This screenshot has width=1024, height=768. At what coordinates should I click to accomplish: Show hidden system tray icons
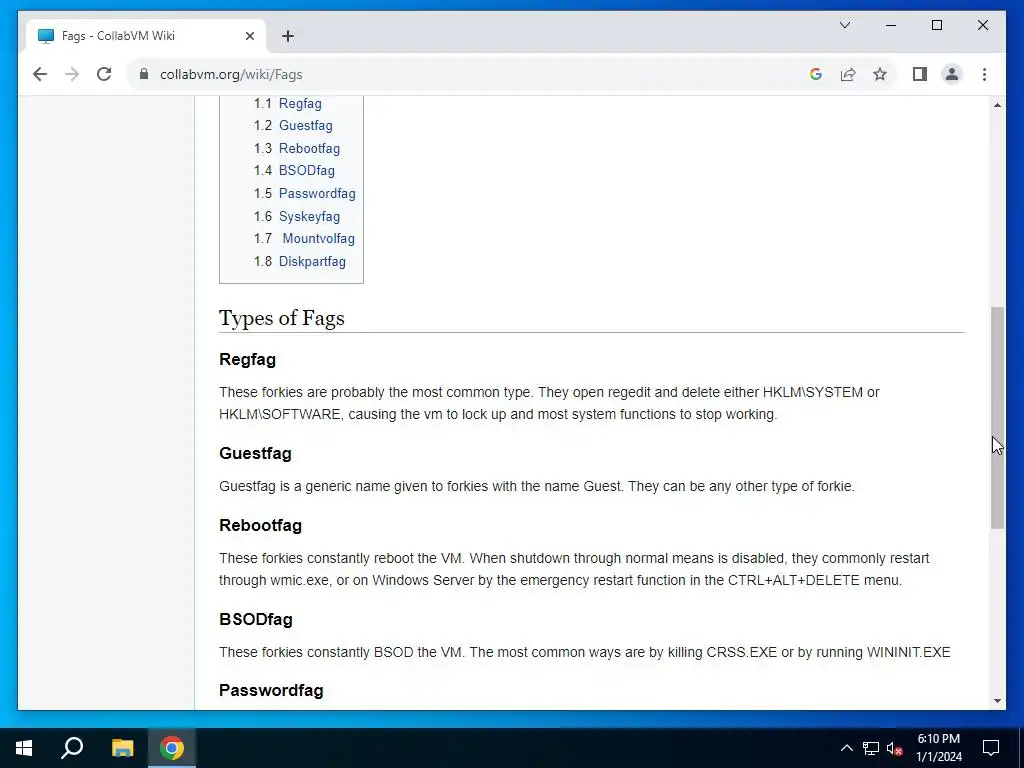coord(846,748)
